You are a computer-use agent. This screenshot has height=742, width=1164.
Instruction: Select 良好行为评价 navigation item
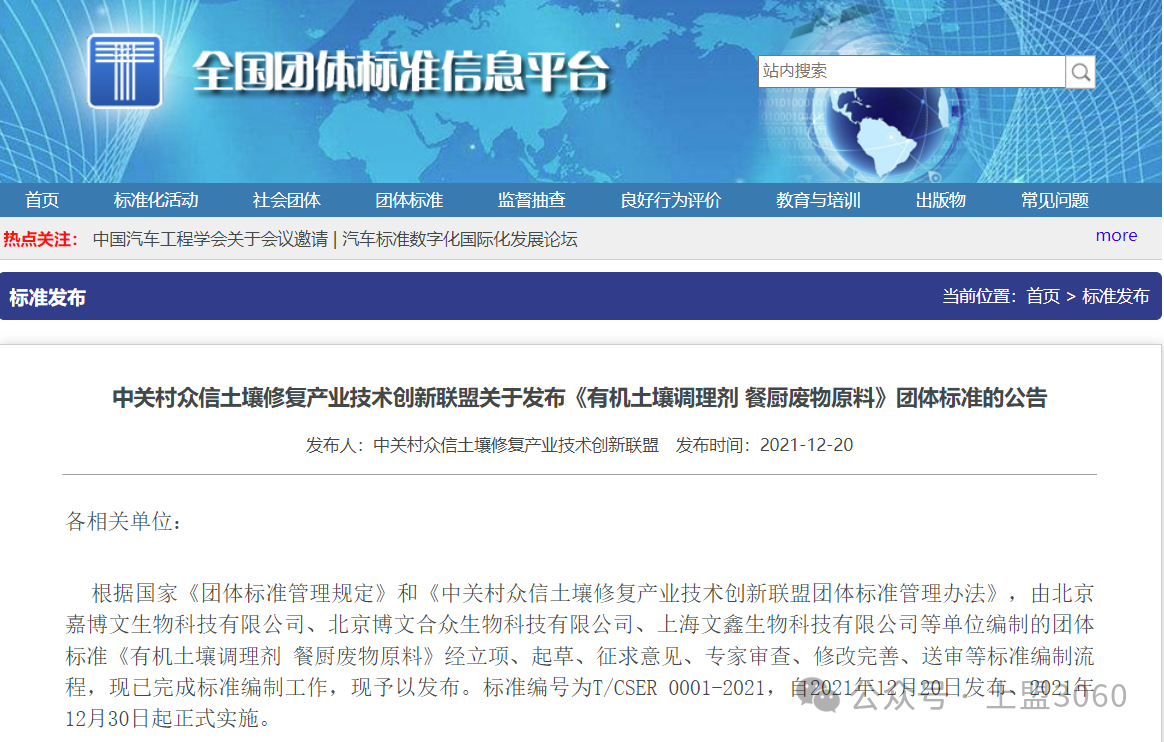coord(671,200)
